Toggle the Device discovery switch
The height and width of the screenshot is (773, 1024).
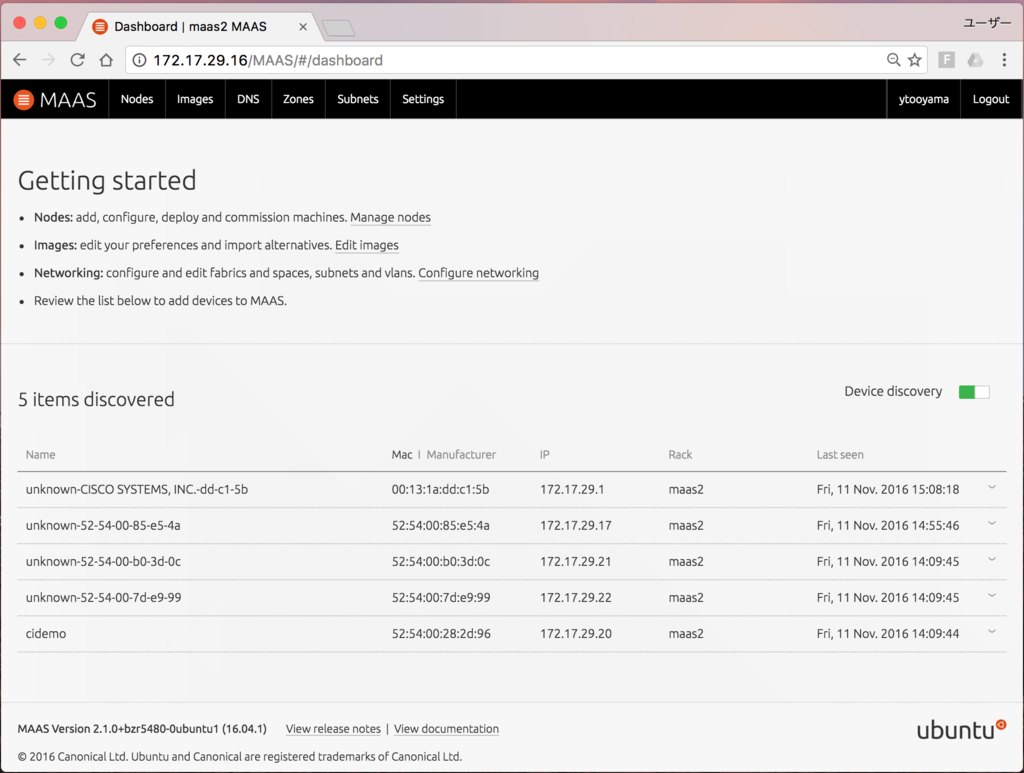click(x=974, y=392)
